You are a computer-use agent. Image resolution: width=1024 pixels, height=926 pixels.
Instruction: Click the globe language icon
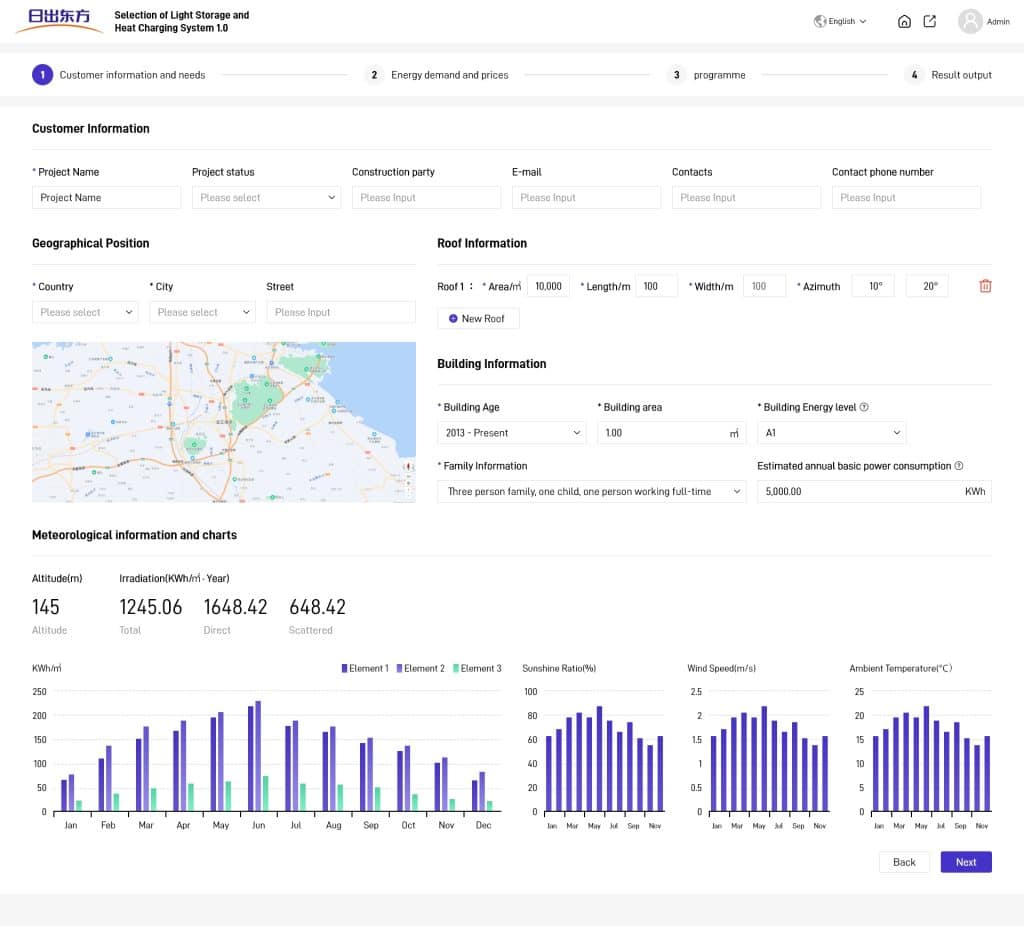point(820,21)
